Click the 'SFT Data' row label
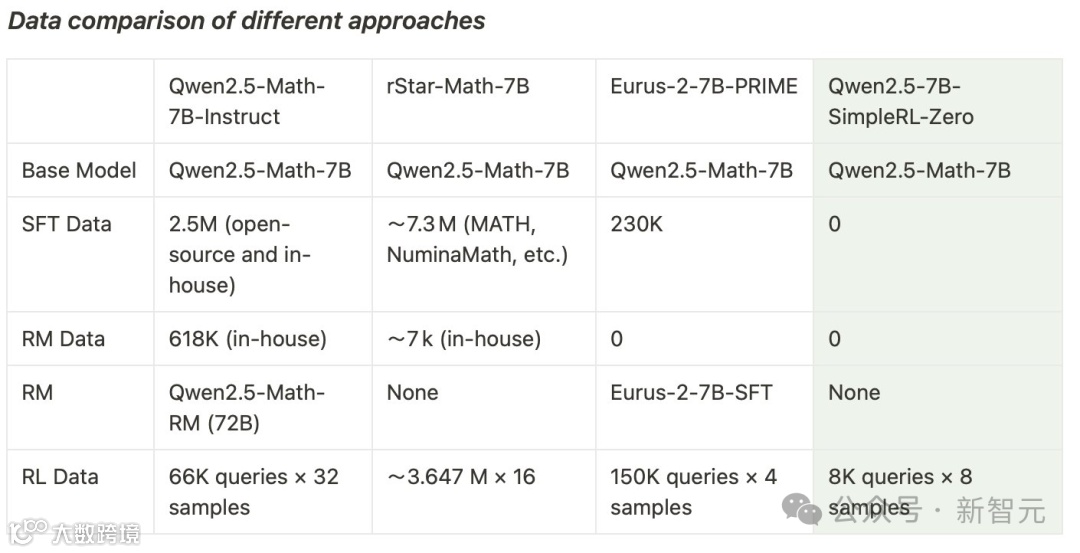Image resolution: width=1080 pixels, height=553 pixels. click(x=66, y=224)
